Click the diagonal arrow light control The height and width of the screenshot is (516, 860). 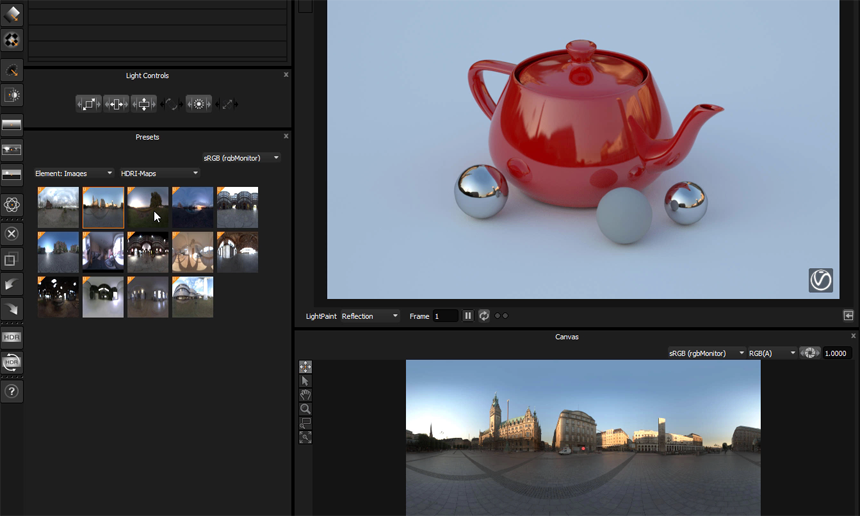227,104
